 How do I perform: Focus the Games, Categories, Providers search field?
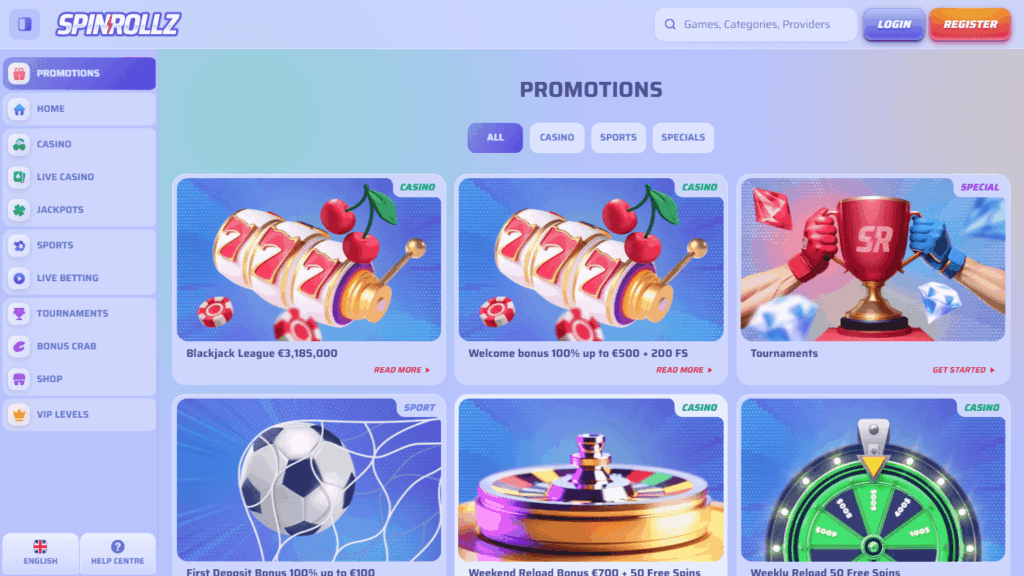[756, 24]
